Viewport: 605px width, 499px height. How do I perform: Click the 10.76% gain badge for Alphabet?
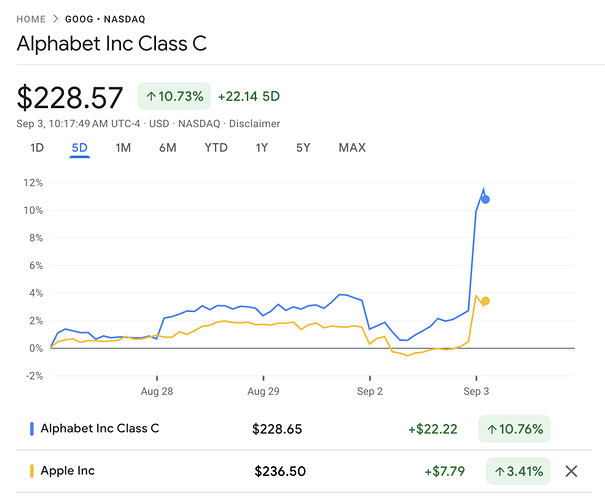click(514, 429)
